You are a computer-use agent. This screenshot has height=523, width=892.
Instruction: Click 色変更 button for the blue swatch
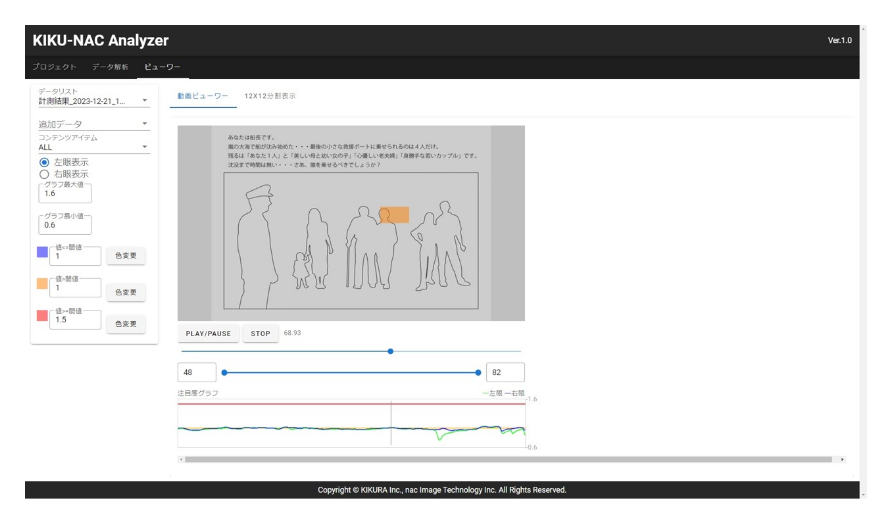[126, 256]
